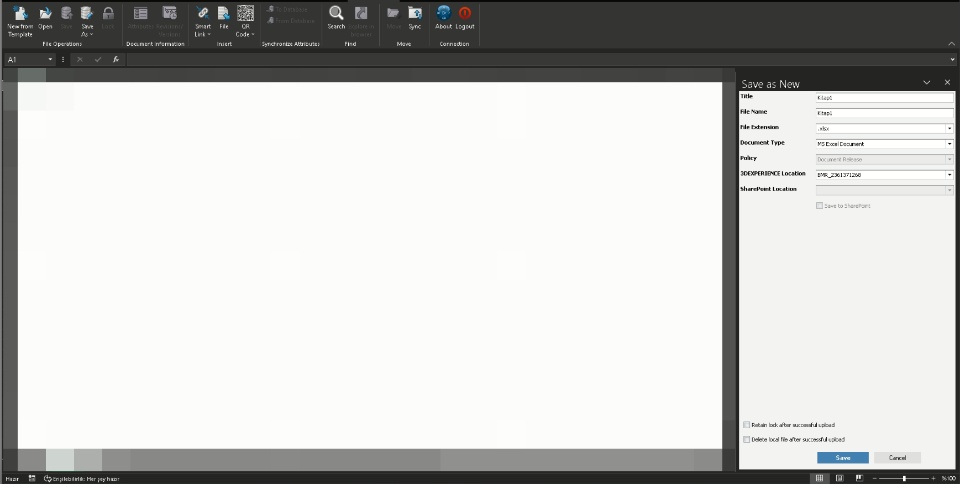
Task: Open a document via Open icon
Action: [45, 13]
